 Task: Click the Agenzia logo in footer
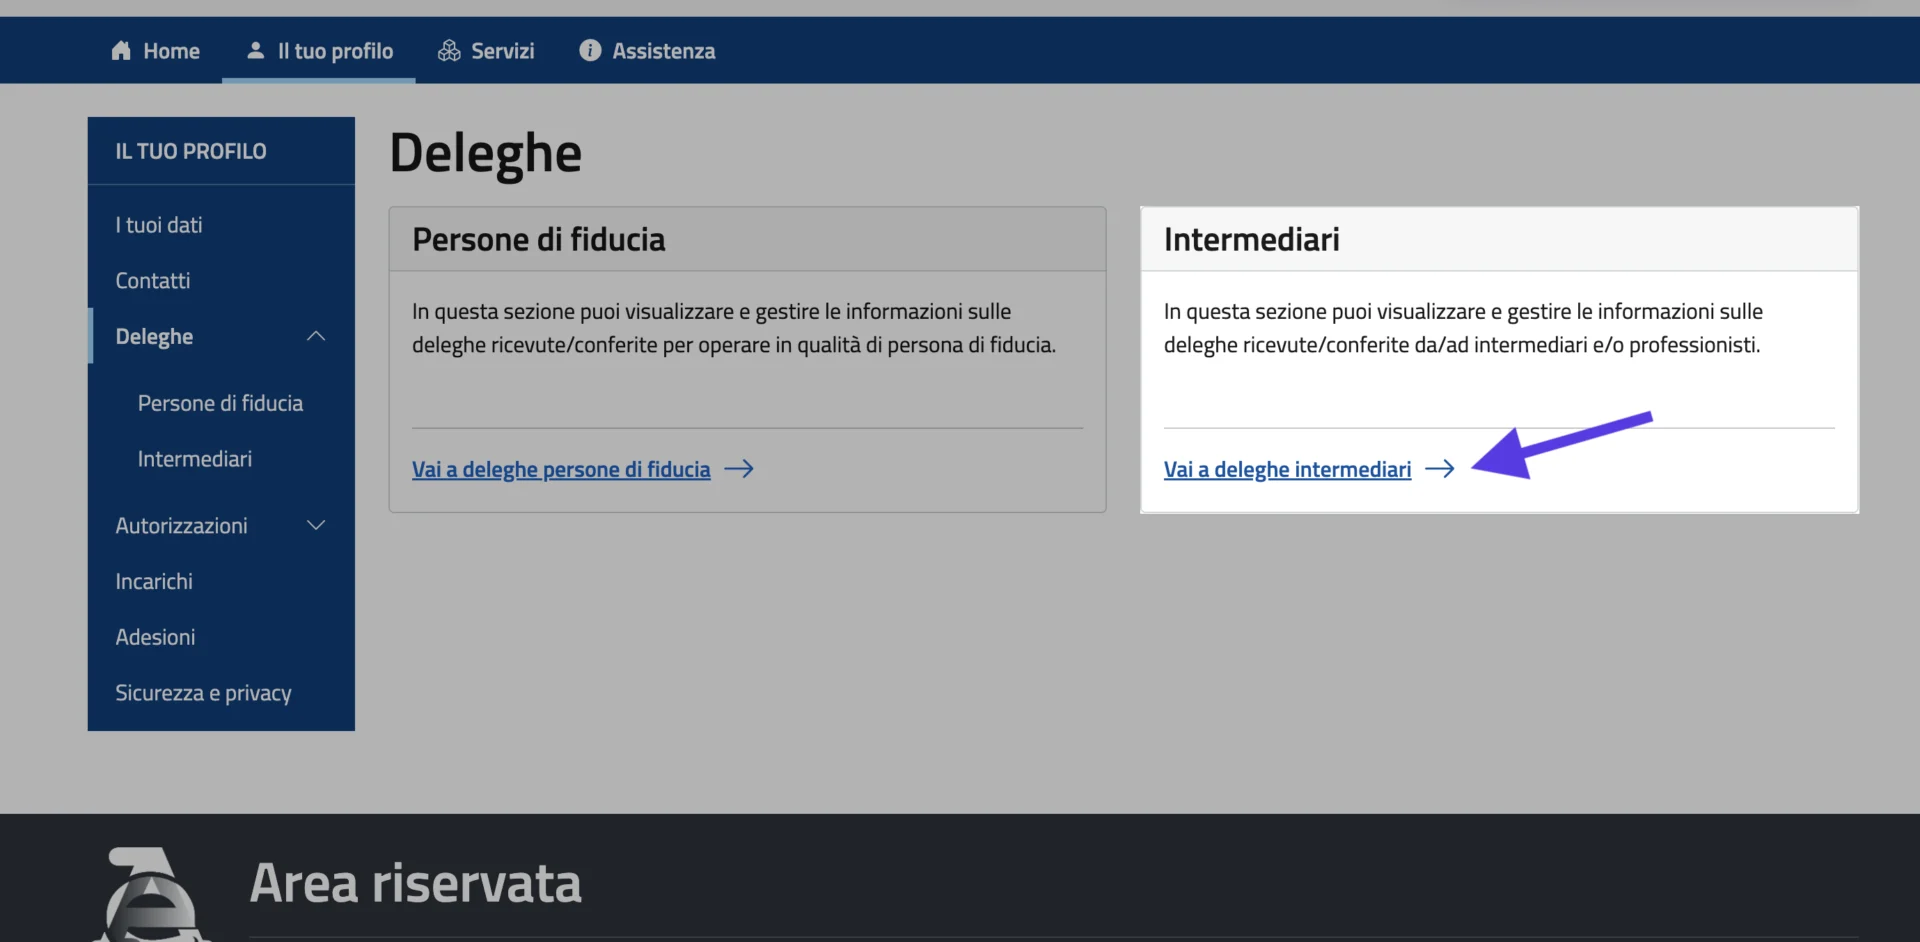[x=152, y=895]
